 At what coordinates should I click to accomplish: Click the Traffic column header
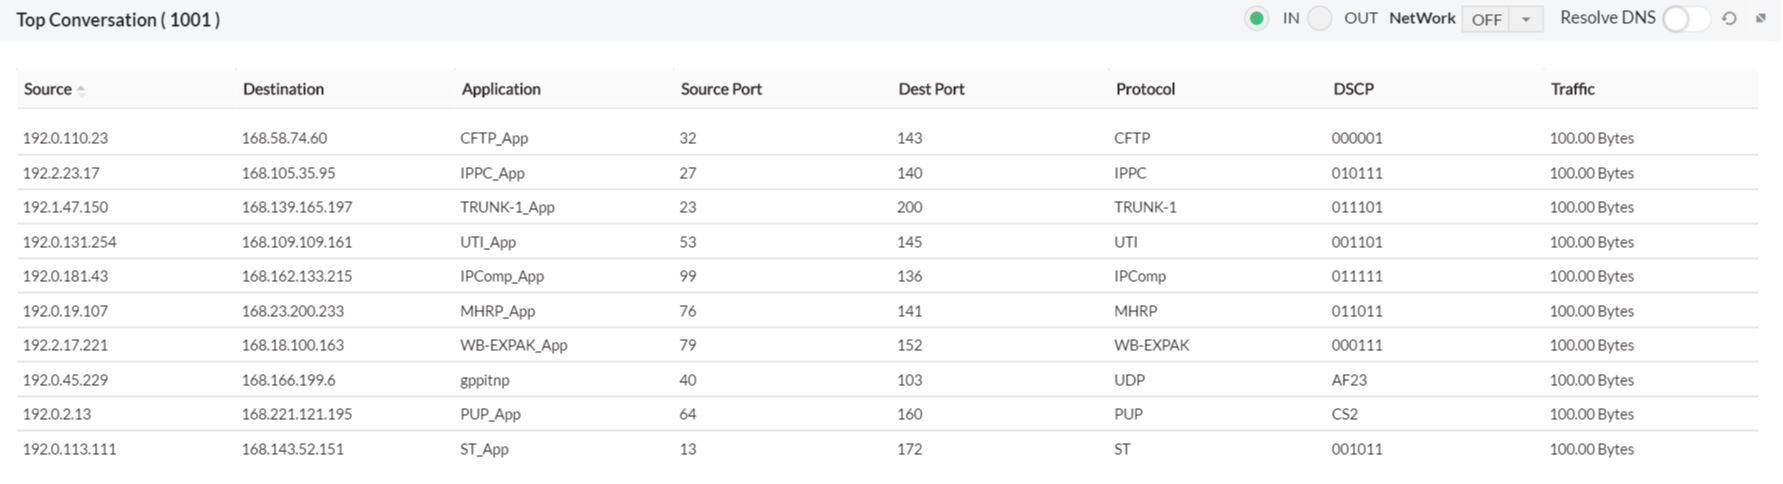[1572, 89]
